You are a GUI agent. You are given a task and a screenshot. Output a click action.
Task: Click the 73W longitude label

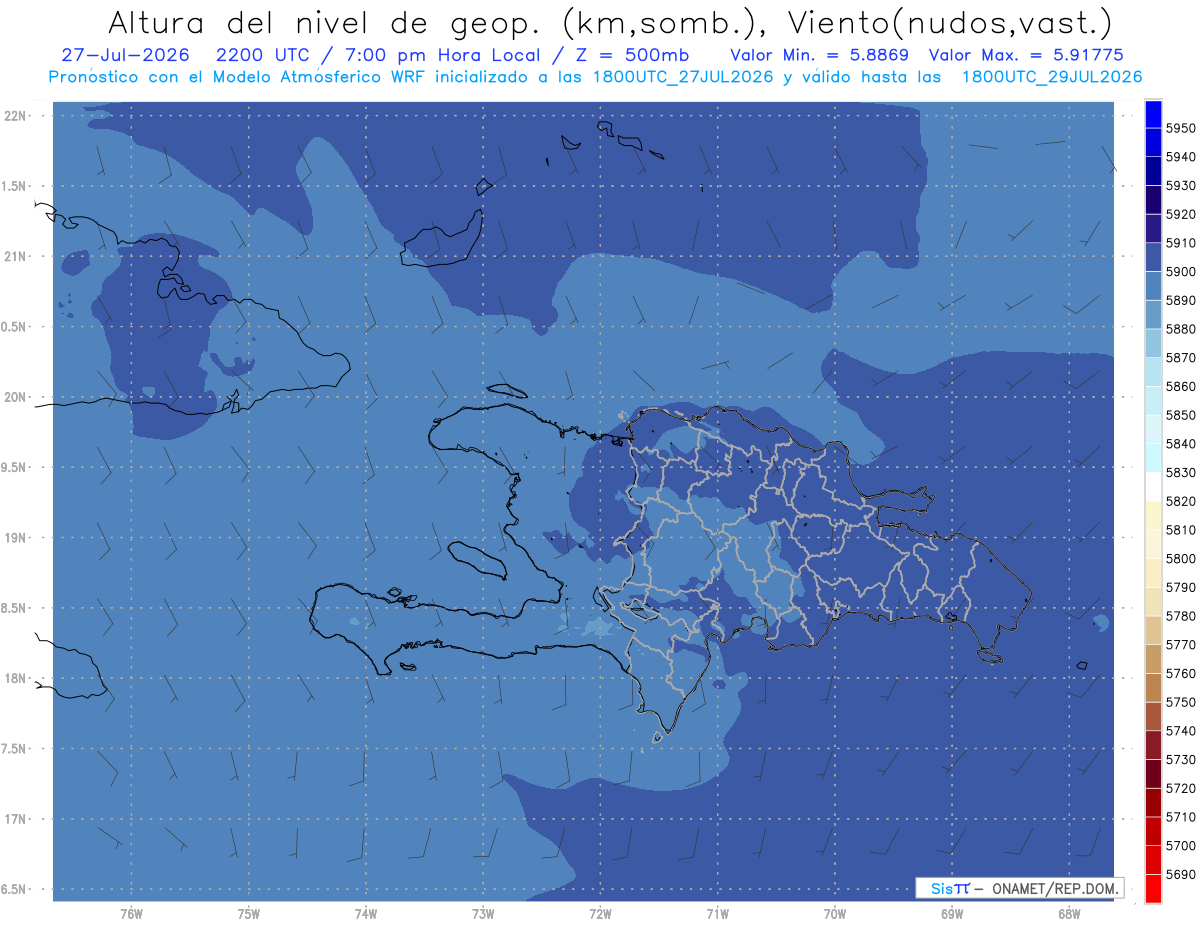click(483, 914)
